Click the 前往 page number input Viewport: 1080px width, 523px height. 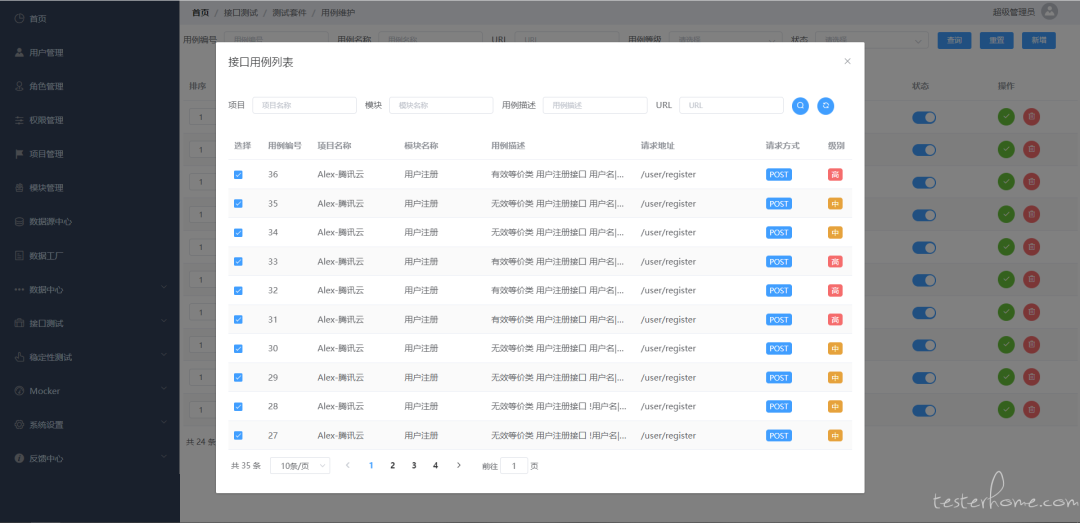514,466
